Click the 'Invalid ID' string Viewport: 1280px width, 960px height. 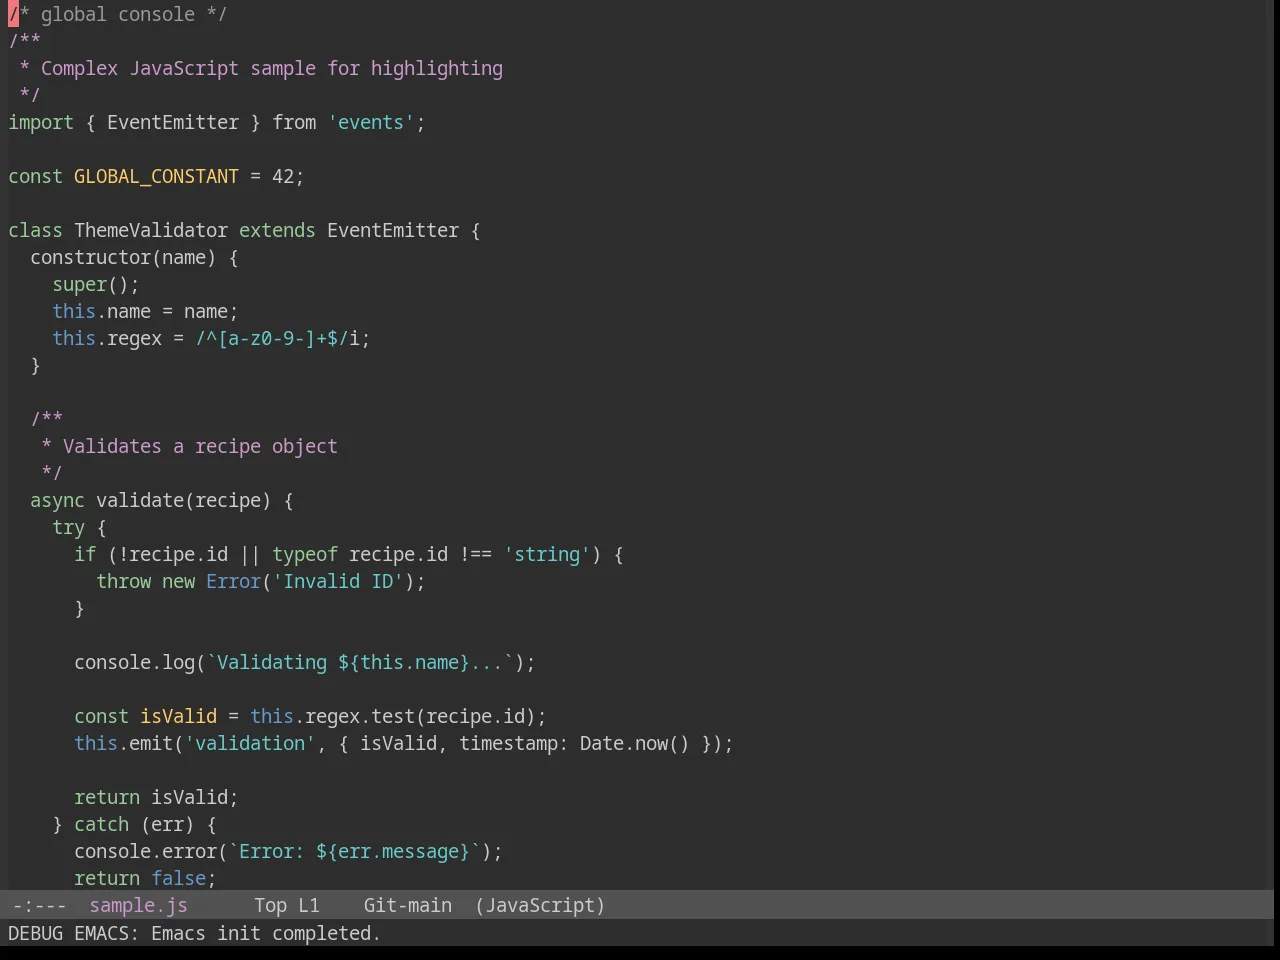[338, 581]
